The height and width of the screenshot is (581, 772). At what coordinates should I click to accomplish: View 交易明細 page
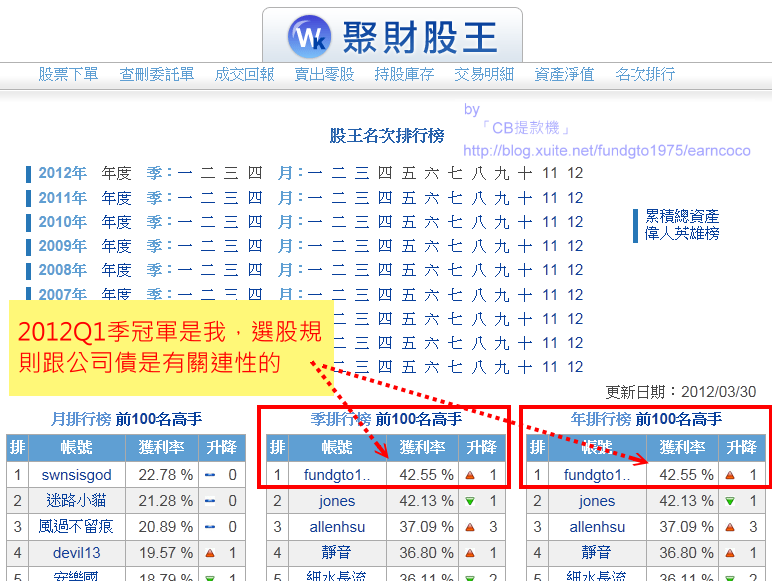coord(484,74)
